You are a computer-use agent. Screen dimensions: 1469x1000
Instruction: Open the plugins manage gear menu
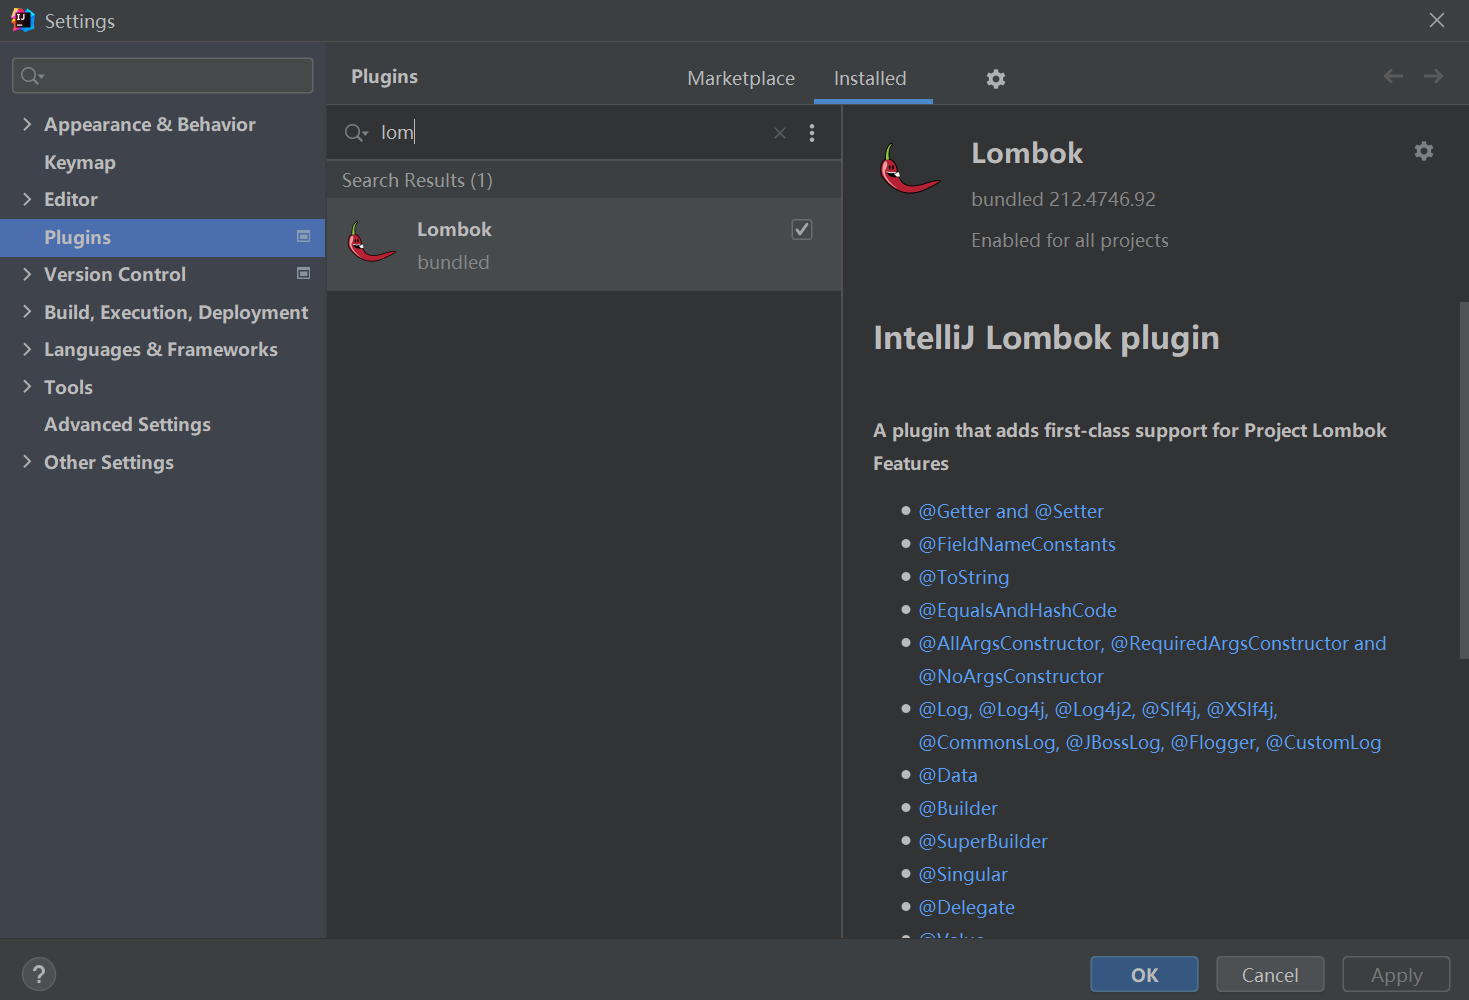996,79
